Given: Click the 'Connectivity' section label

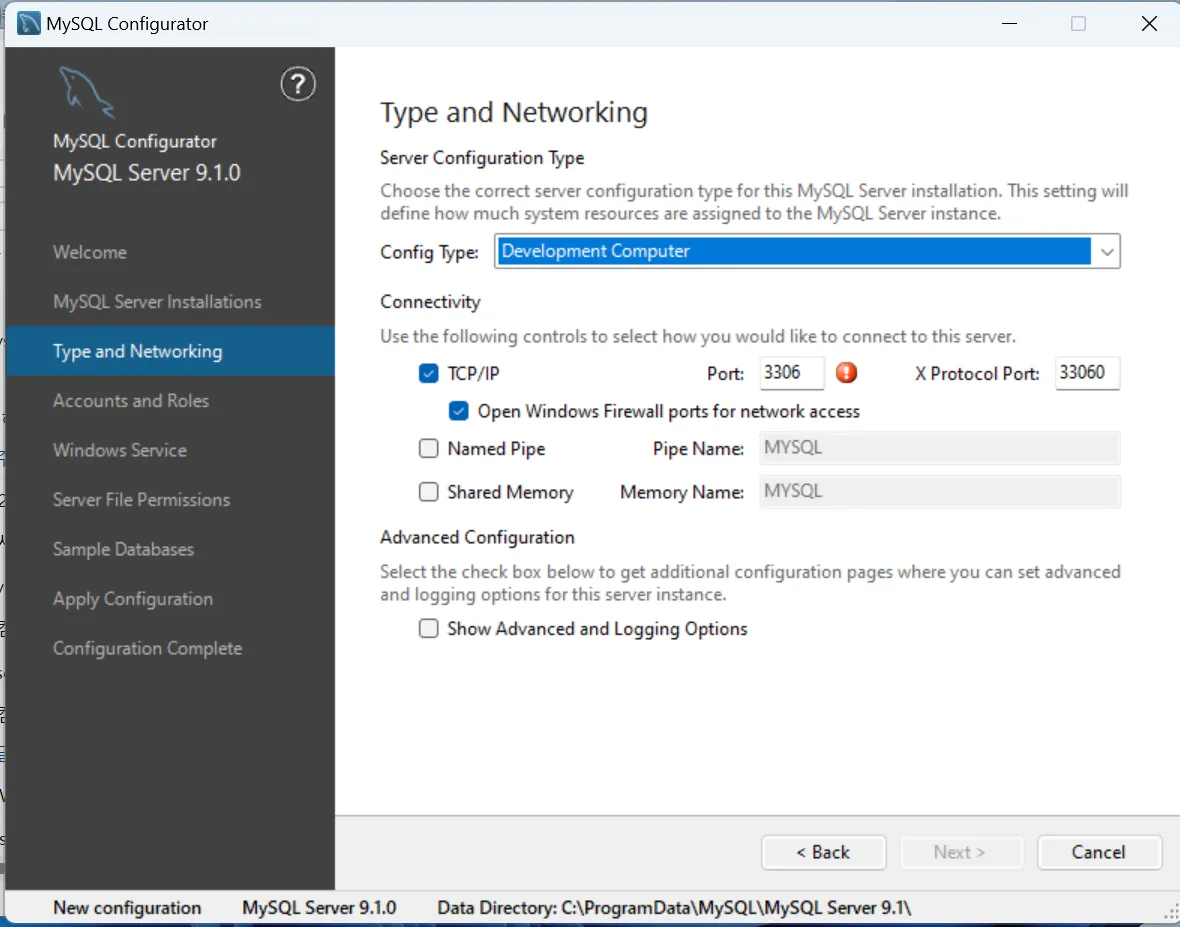Looking at the screenshot, I should pyautogui.click(x=430, y=302).
